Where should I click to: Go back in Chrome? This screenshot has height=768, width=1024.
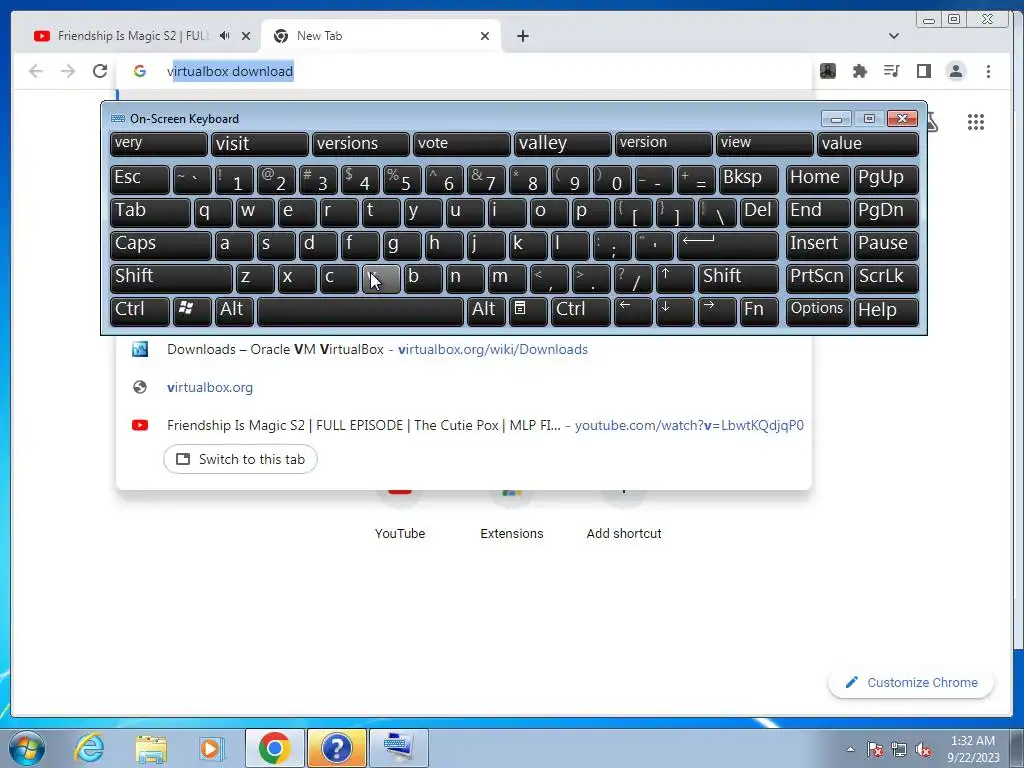click(36, 71)
